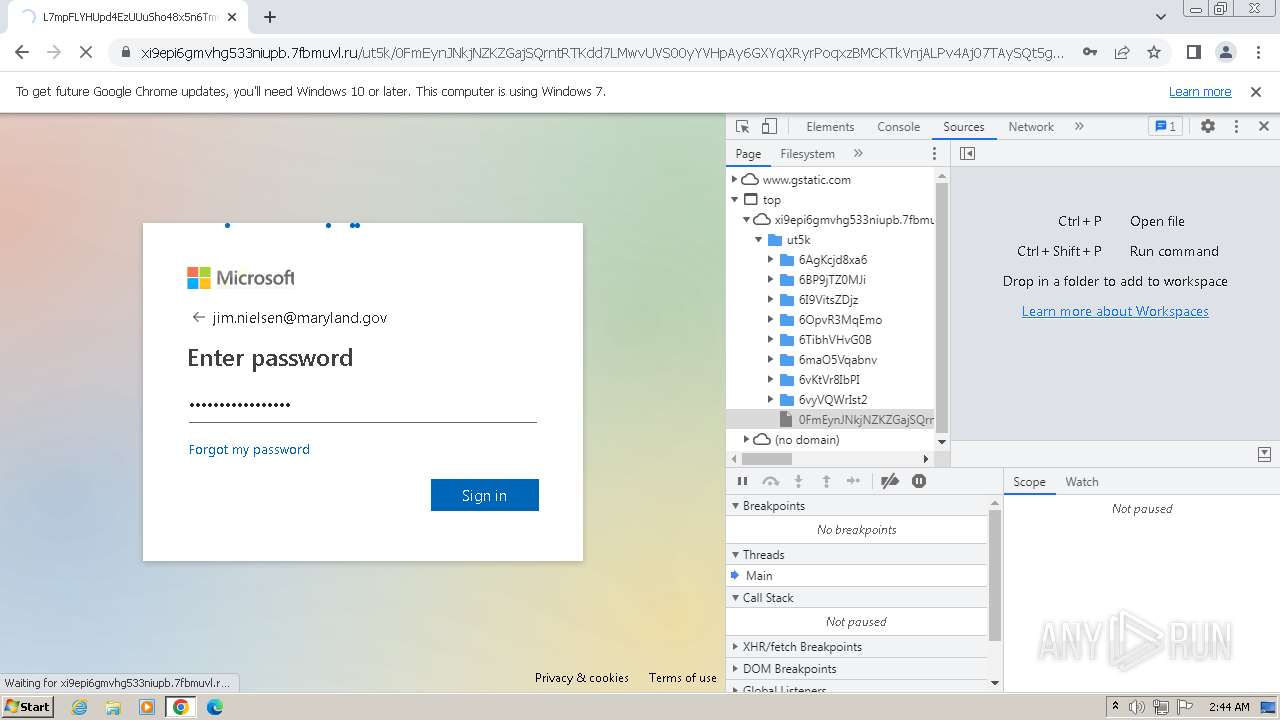This screenshot has height=720, width=1280.
Task: Hide the navigator sidebar toggle icon
Action: 967,154
